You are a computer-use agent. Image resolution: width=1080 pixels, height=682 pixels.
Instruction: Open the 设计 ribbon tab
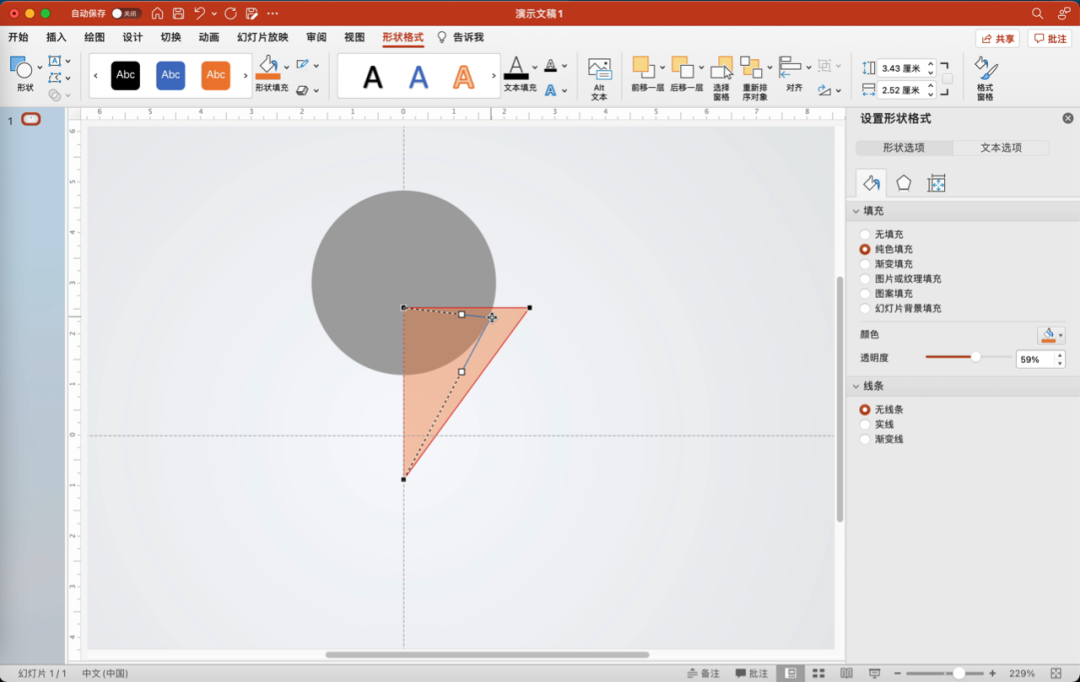(x=132, y=37)
